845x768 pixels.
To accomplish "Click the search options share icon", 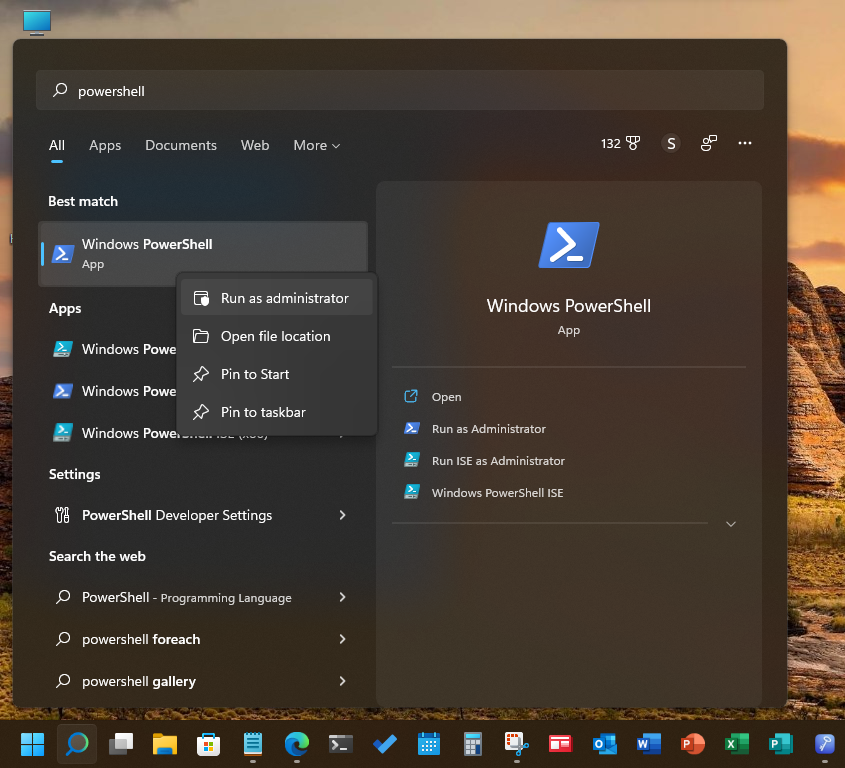I will (709, 143).
